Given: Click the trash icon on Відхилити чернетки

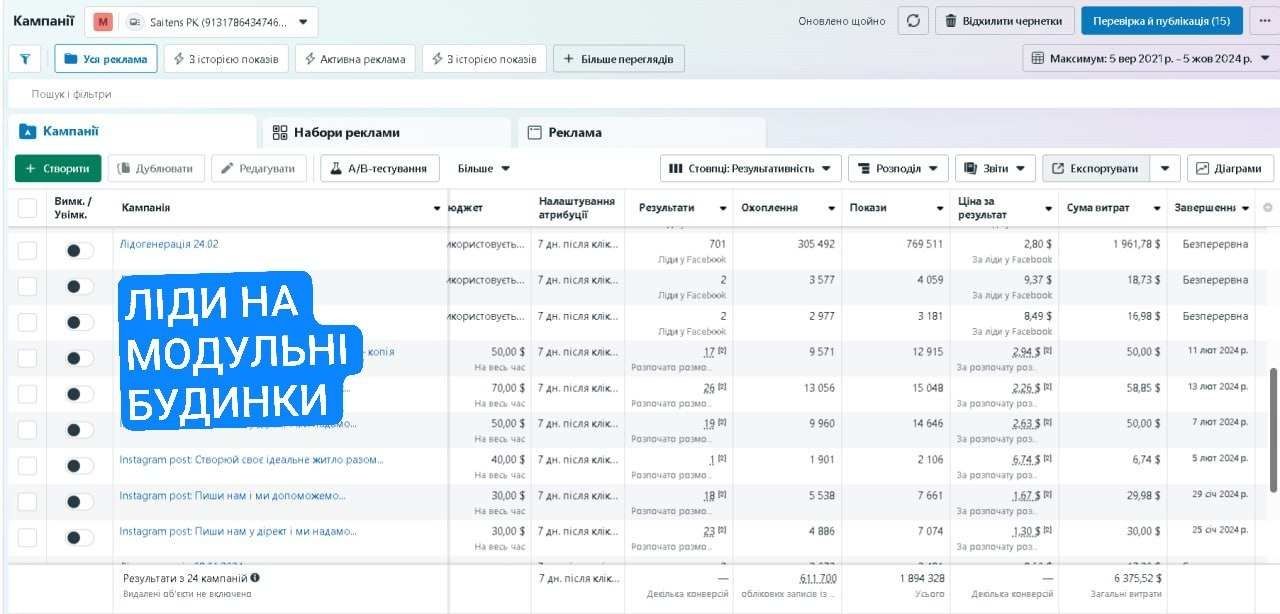Looking at the screenshot, I should click(951, 21).
